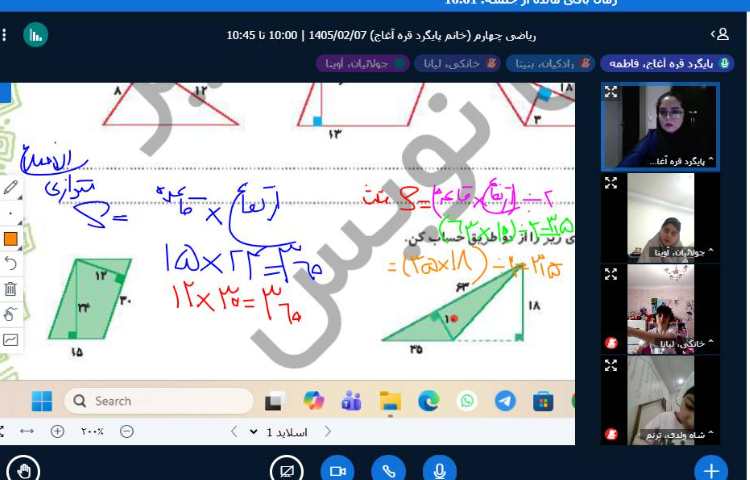Select the pencil drawing tool
This screenshot has height=480, width=750.
point(11,187)
